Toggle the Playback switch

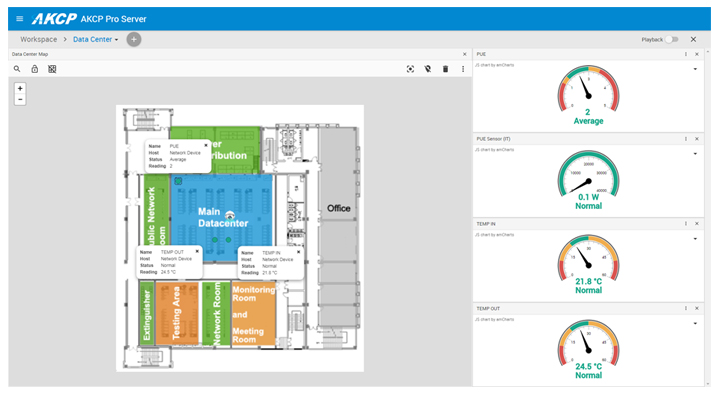tap(672, 39)
